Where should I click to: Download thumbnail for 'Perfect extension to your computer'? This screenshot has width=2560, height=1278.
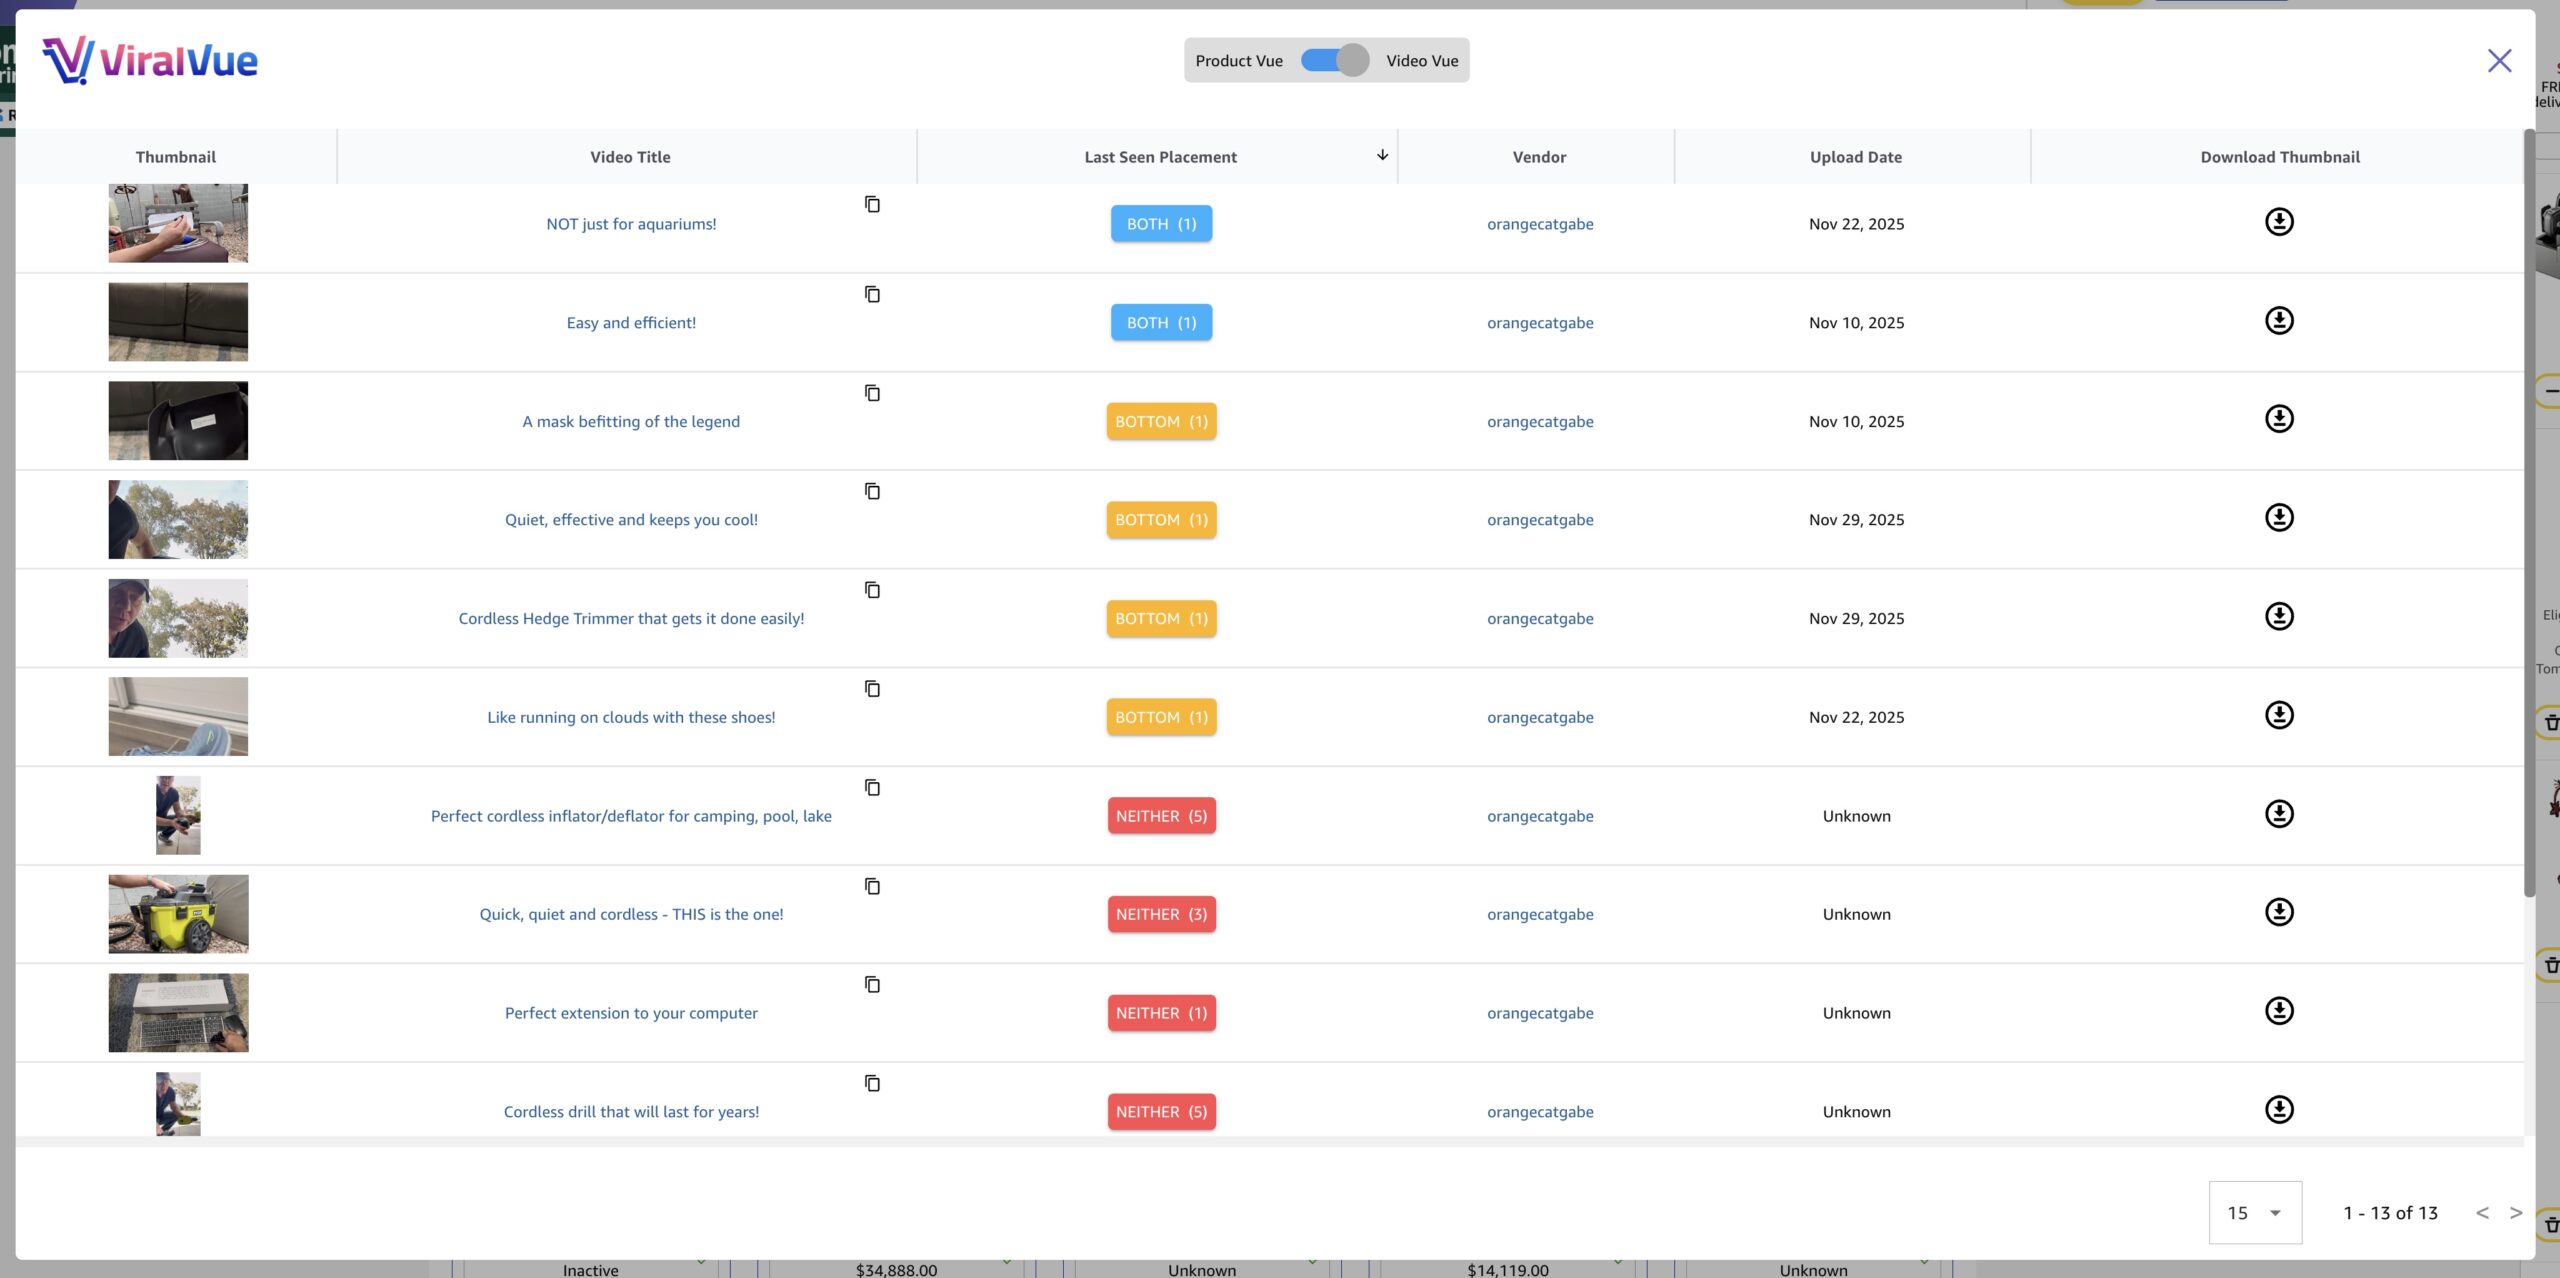pos(2278,1011)
